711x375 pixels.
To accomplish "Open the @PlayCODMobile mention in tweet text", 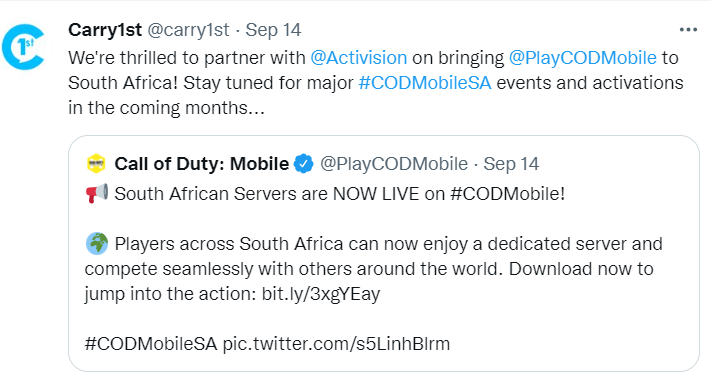I will 582,58.
